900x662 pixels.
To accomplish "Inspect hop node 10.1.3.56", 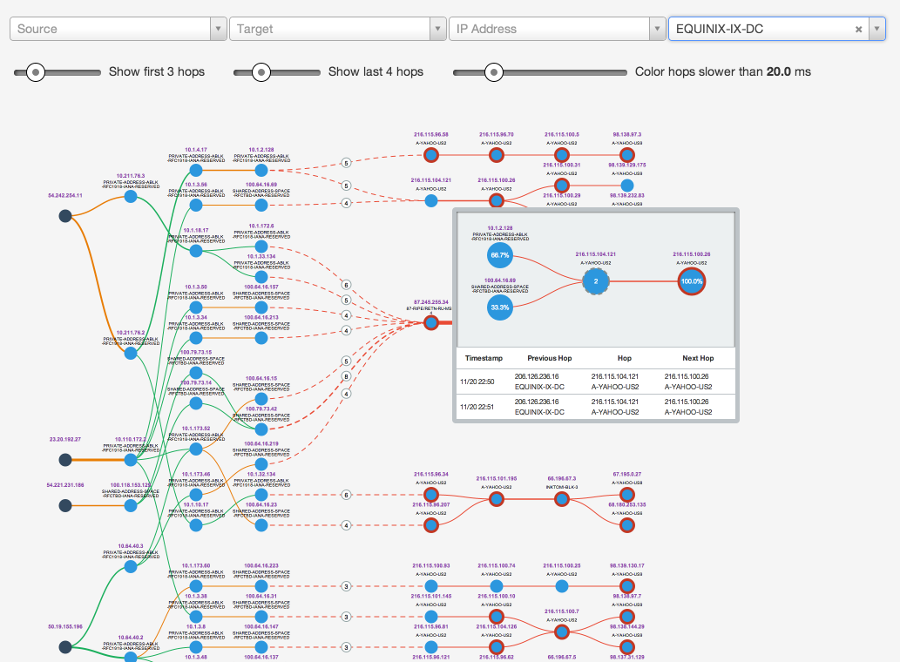I will coord(196,205).
